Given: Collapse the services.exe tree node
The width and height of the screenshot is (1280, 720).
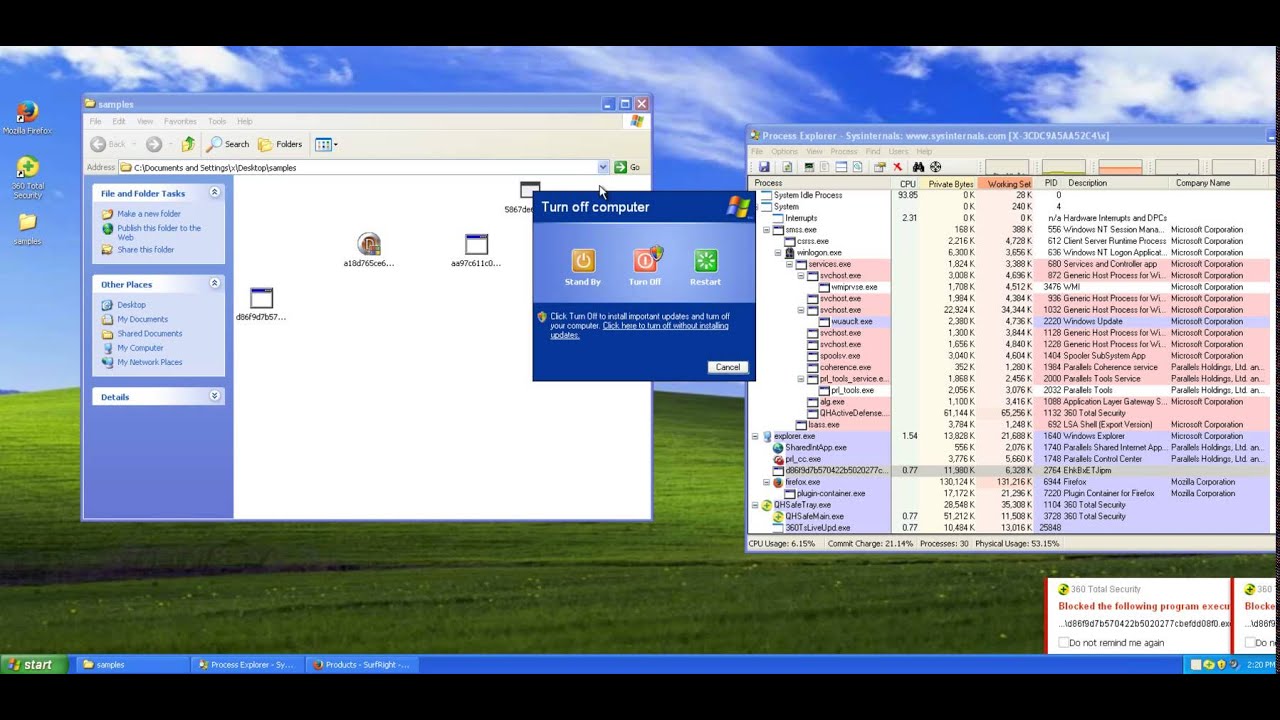Looking at the screenshot, I should click(790, 264).
